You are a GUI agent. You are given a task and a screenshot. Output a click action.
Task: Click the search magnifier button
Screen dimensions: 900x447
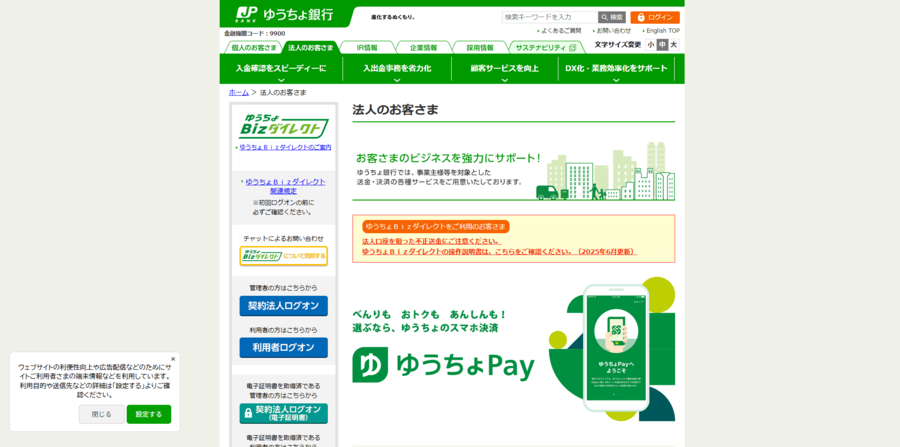pos(611,17)
